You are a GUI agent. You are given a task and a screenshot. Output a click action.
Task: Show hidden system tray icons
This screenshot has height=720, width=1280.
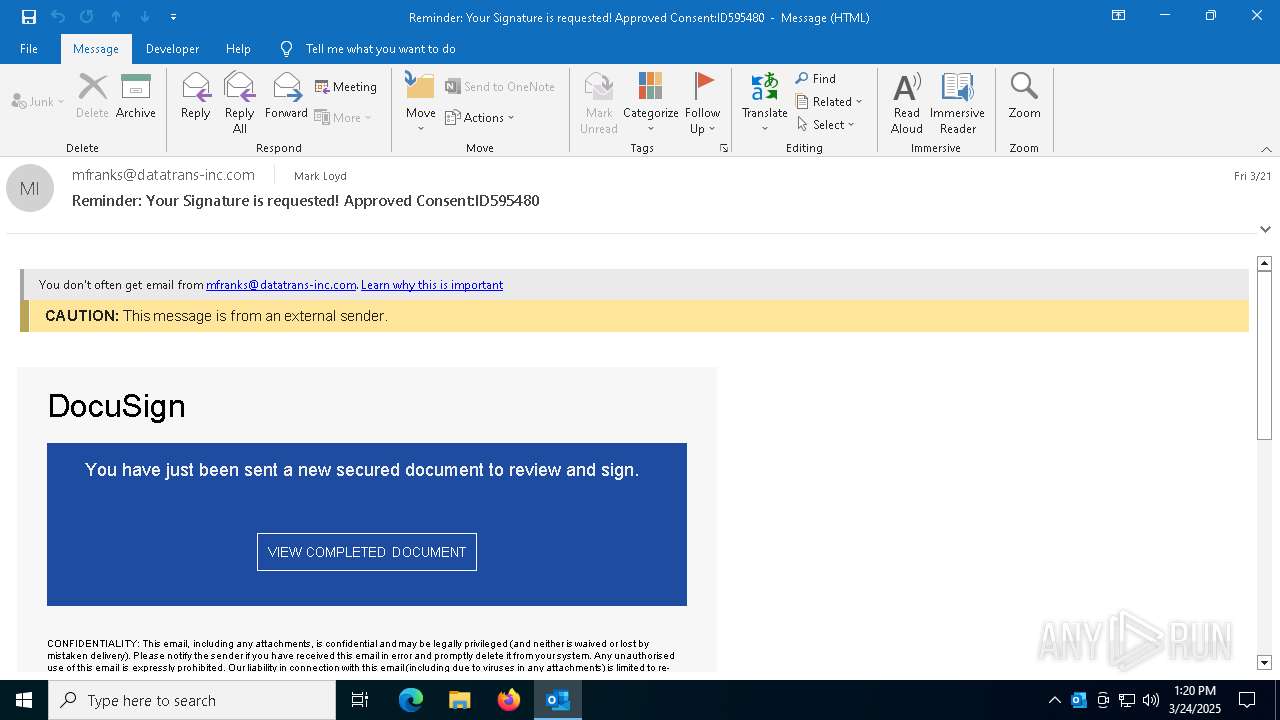(1054, 700)
